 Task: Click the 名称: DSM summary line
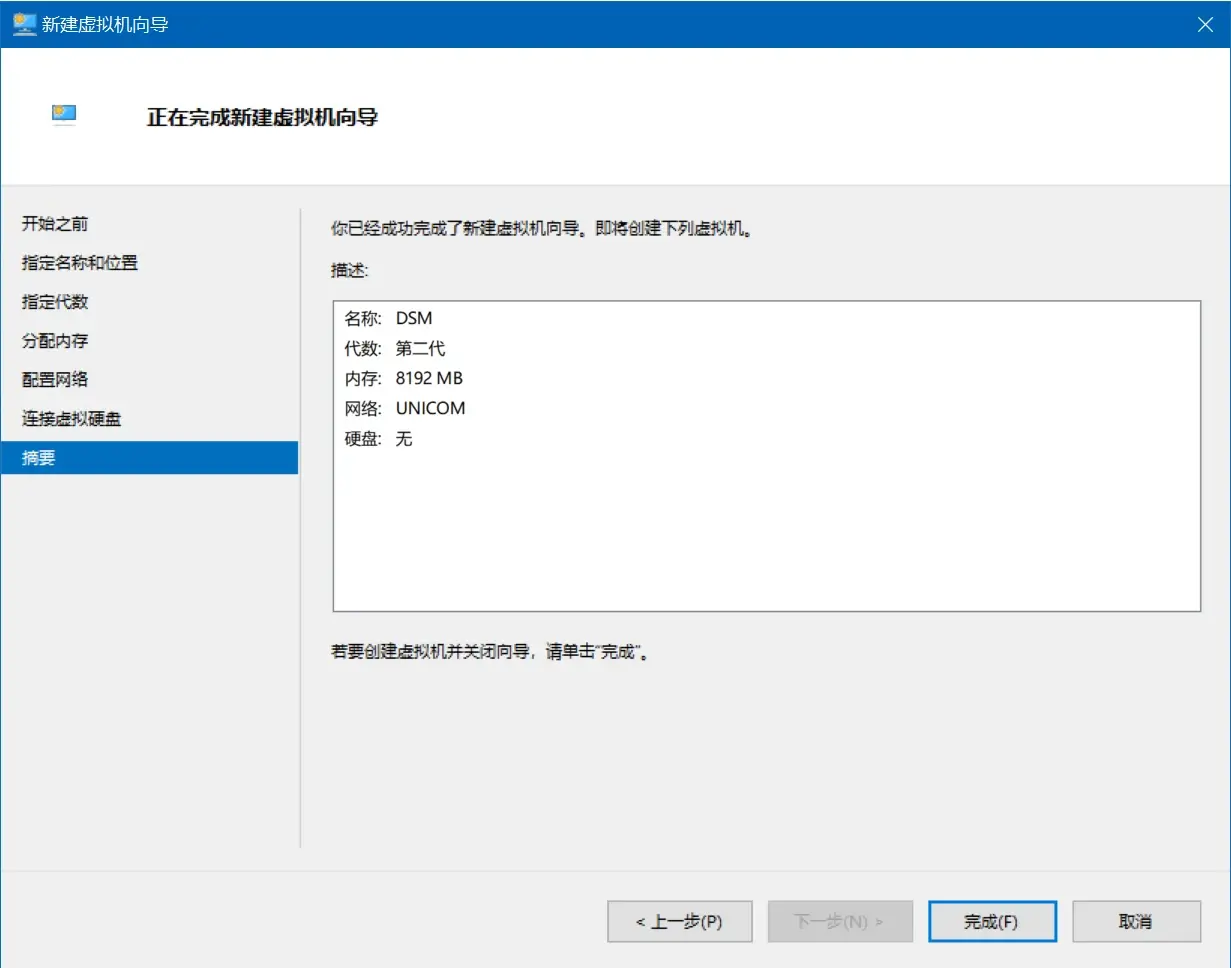click(389, 319)
